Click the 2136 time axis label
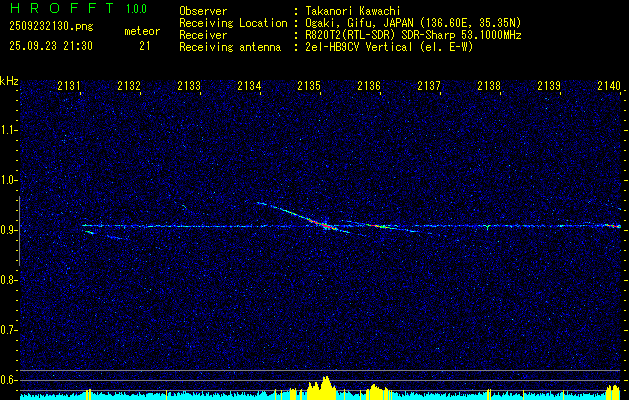629x400 pixels. [x=369, y=85]
